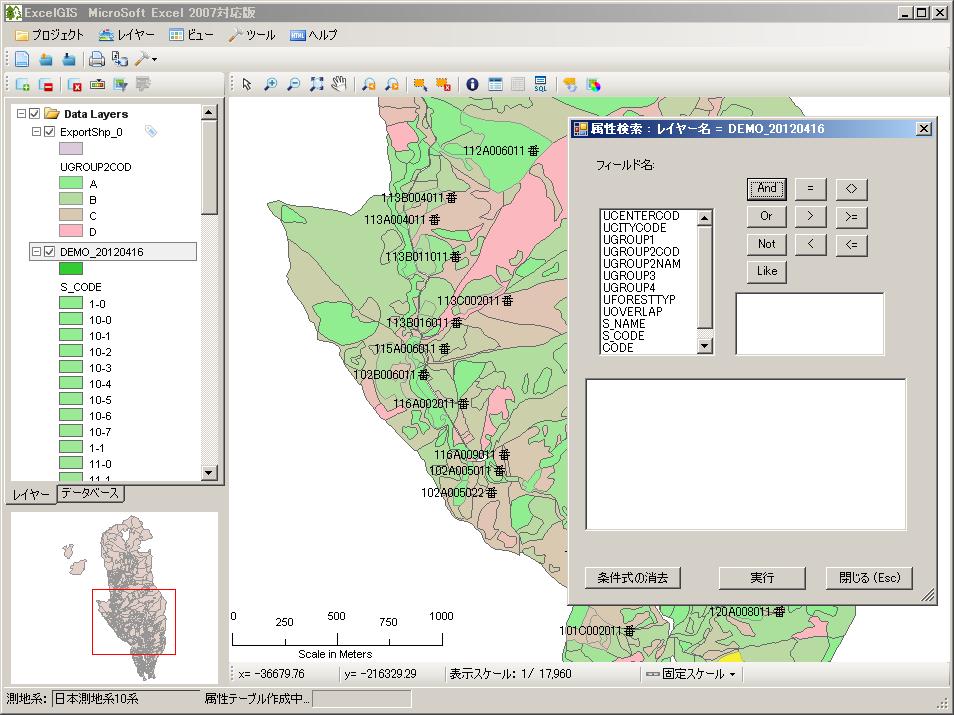Screen dimensions: 954x715
Task: Toggle the DEMO_20120416 layer visibility checkbox
Action: point(50,252)
